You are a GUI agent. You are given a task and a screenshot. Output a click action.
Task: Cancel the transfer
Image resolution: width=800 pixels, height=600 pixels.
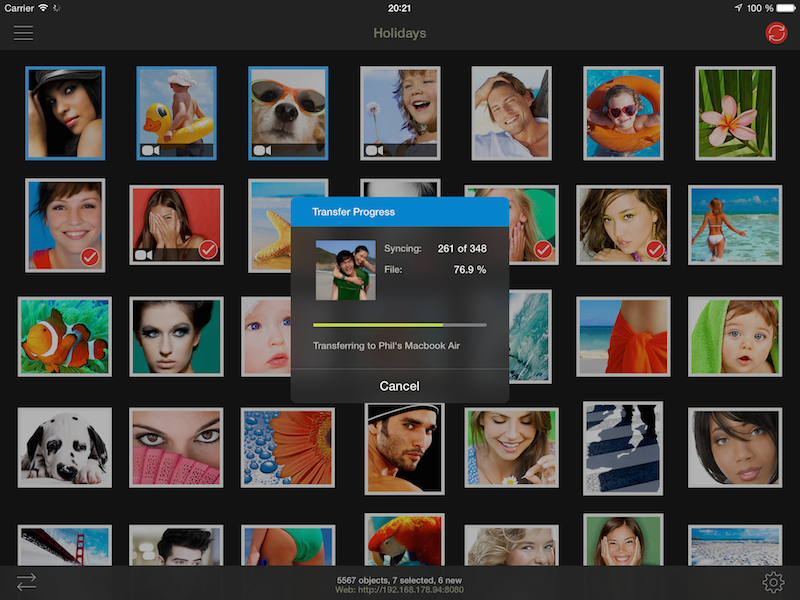coord(399,386)
